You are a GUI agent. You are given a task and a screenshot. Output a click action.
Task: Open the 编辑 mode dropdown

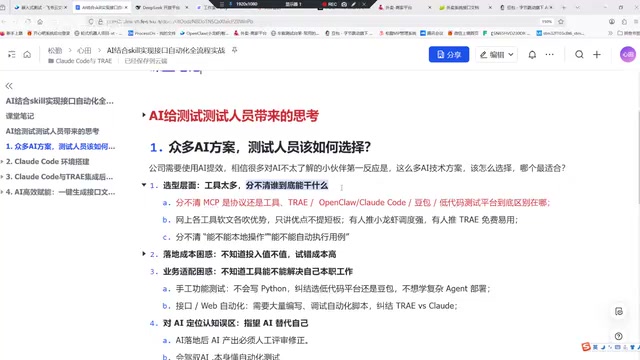496,54
